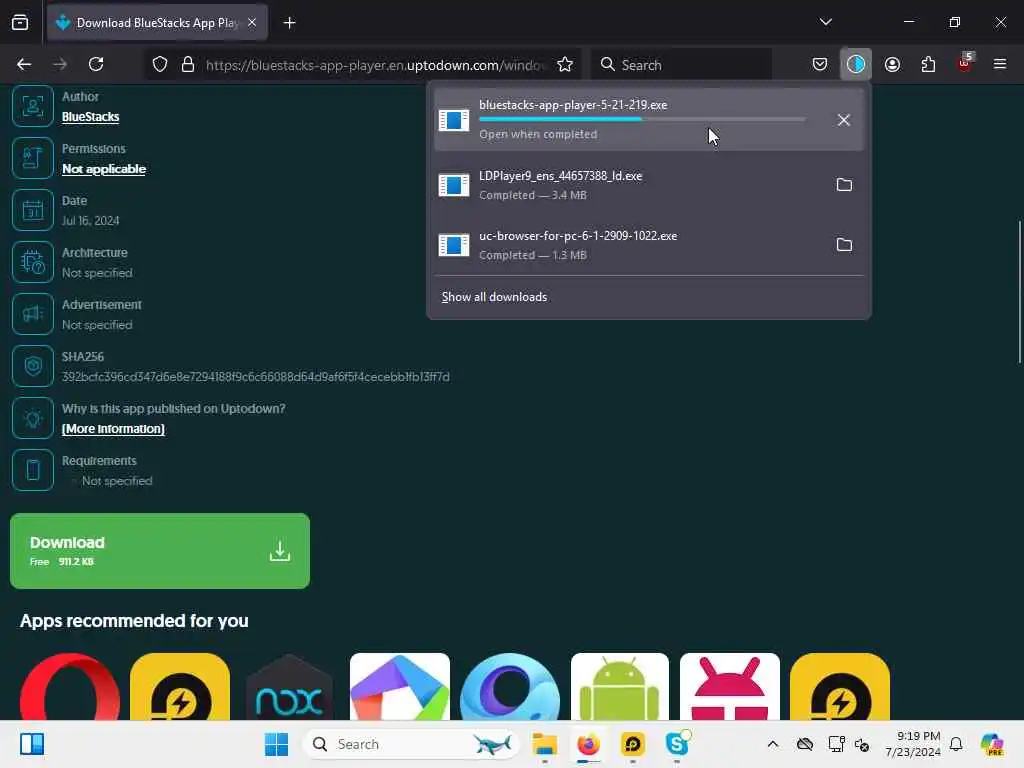Open uc-browser-for-pc-6-1-2909-1022.exe download

click(x=630, y=245)
